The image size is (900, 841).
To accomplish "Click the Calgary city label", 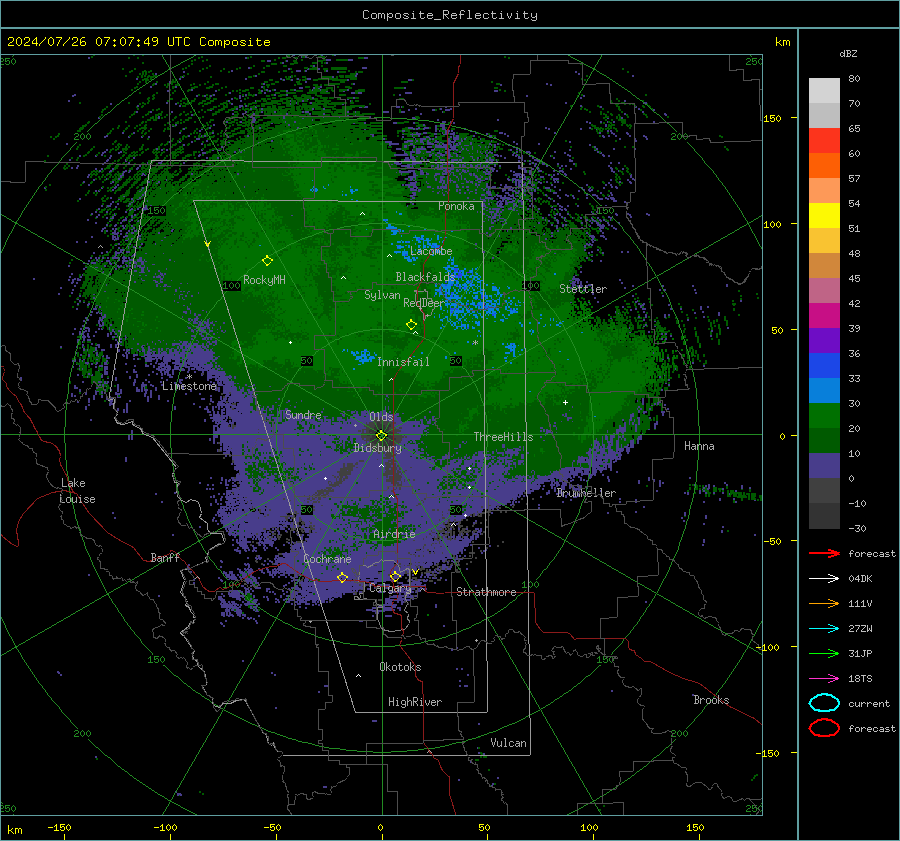I will pos(390,588).
